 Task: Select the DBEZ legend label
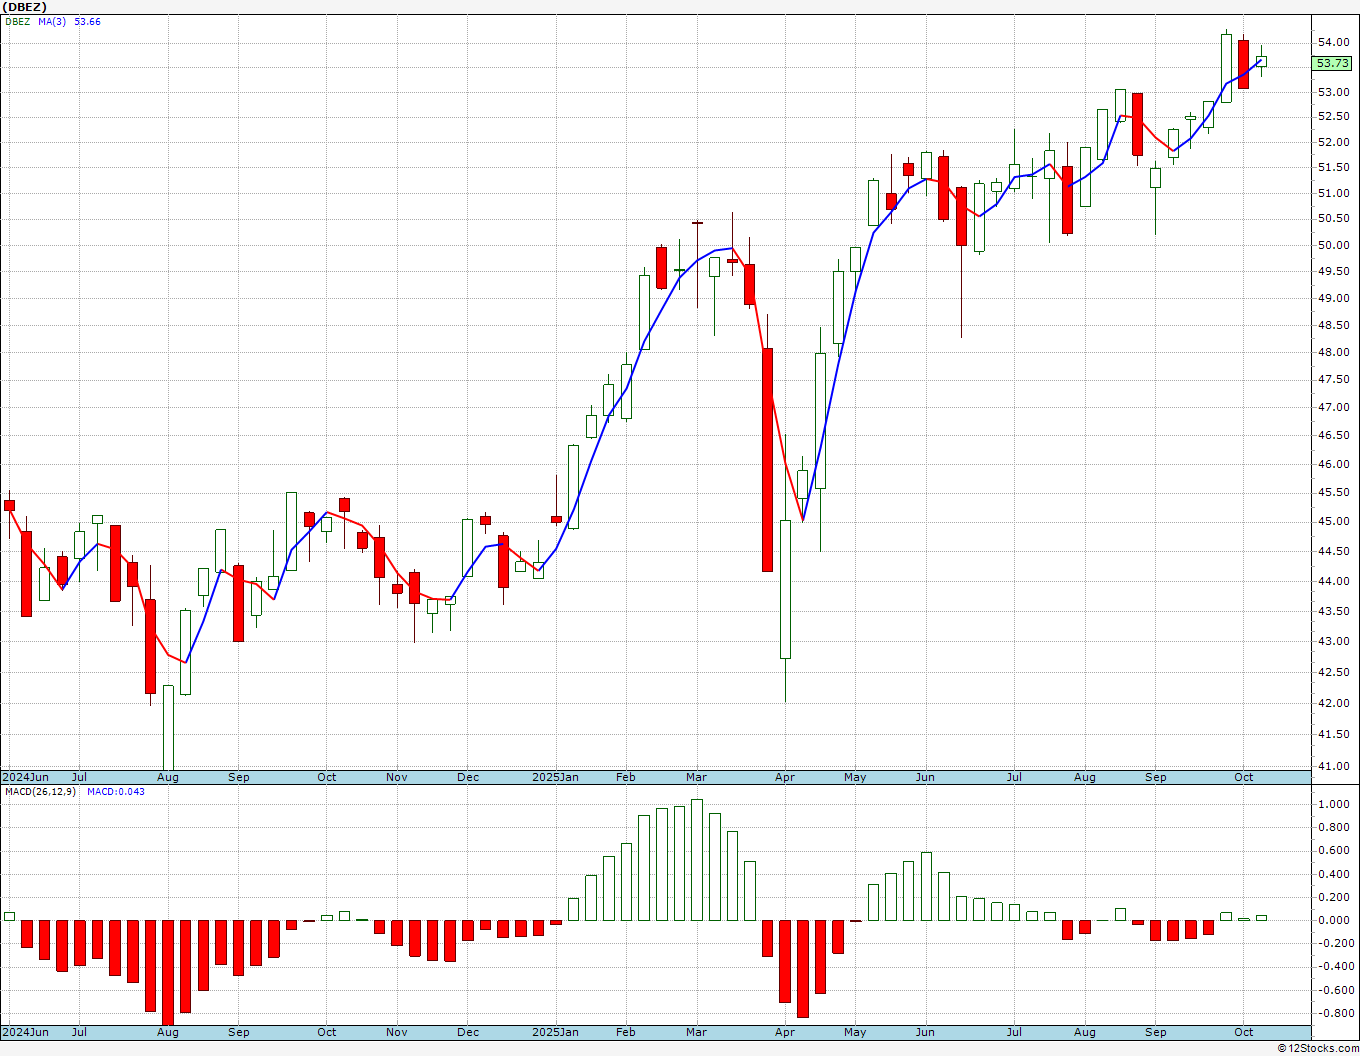[x=18, y=22]
